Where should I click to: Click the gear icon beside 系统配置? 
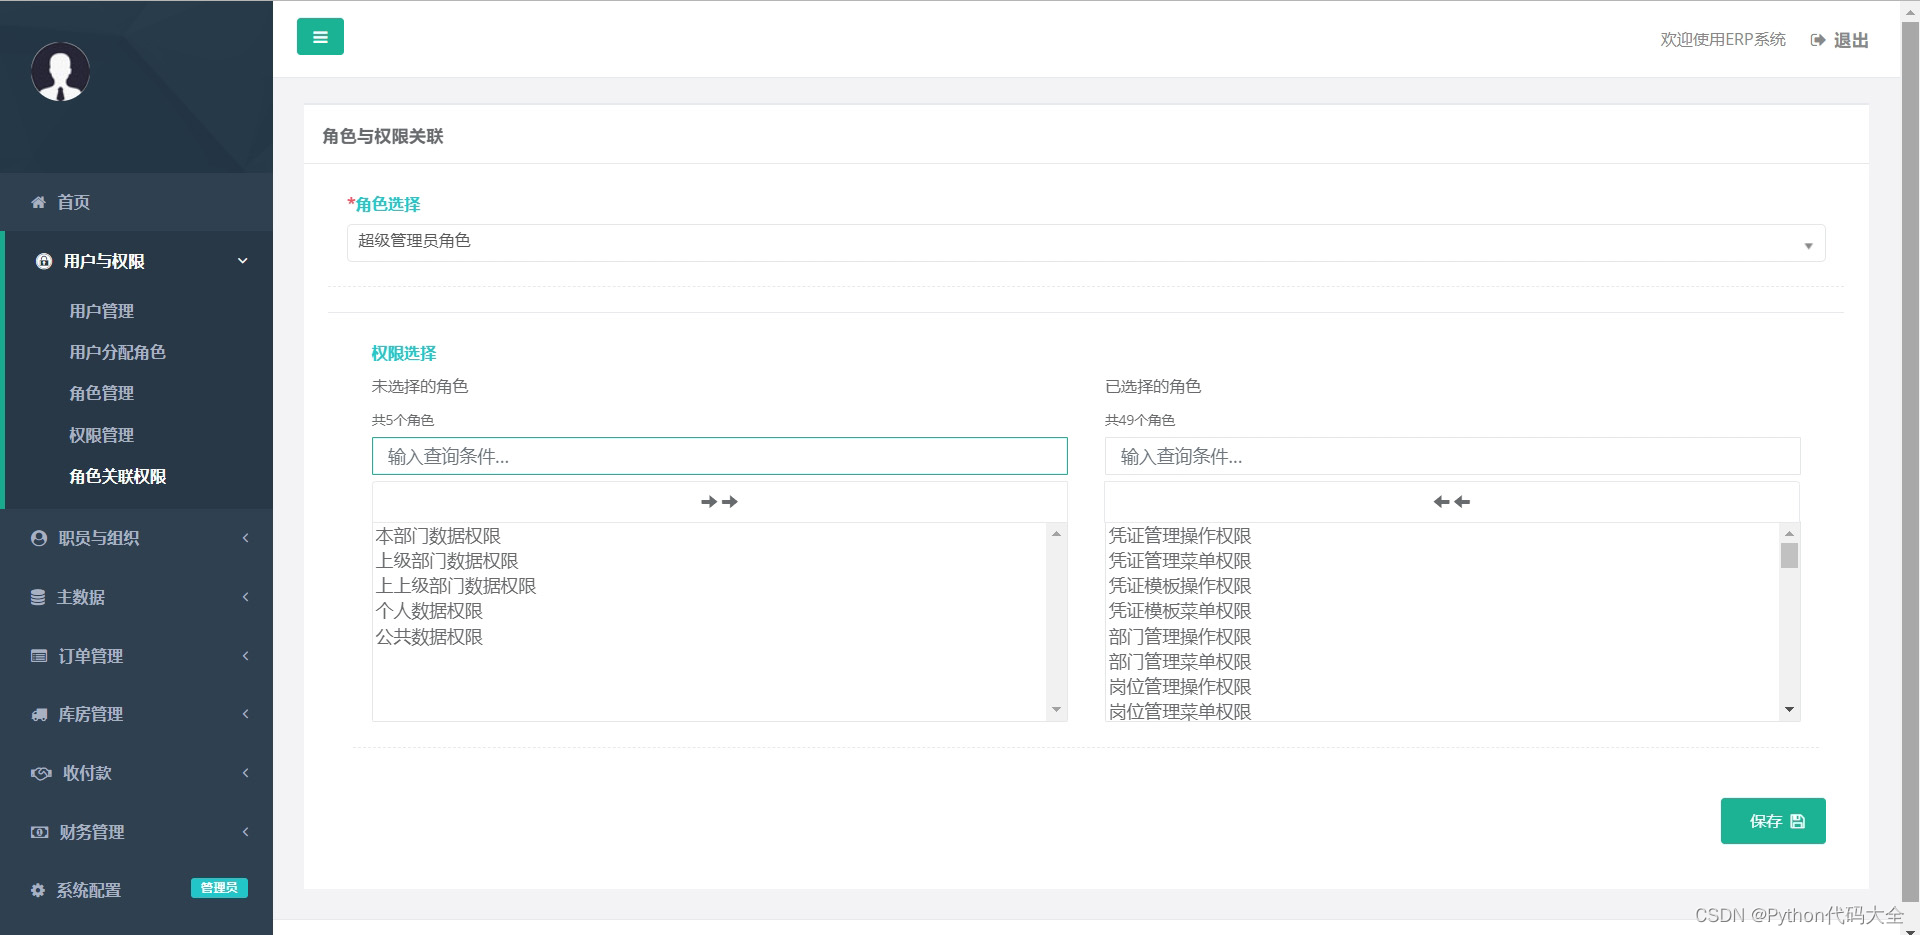click(38, 890)
